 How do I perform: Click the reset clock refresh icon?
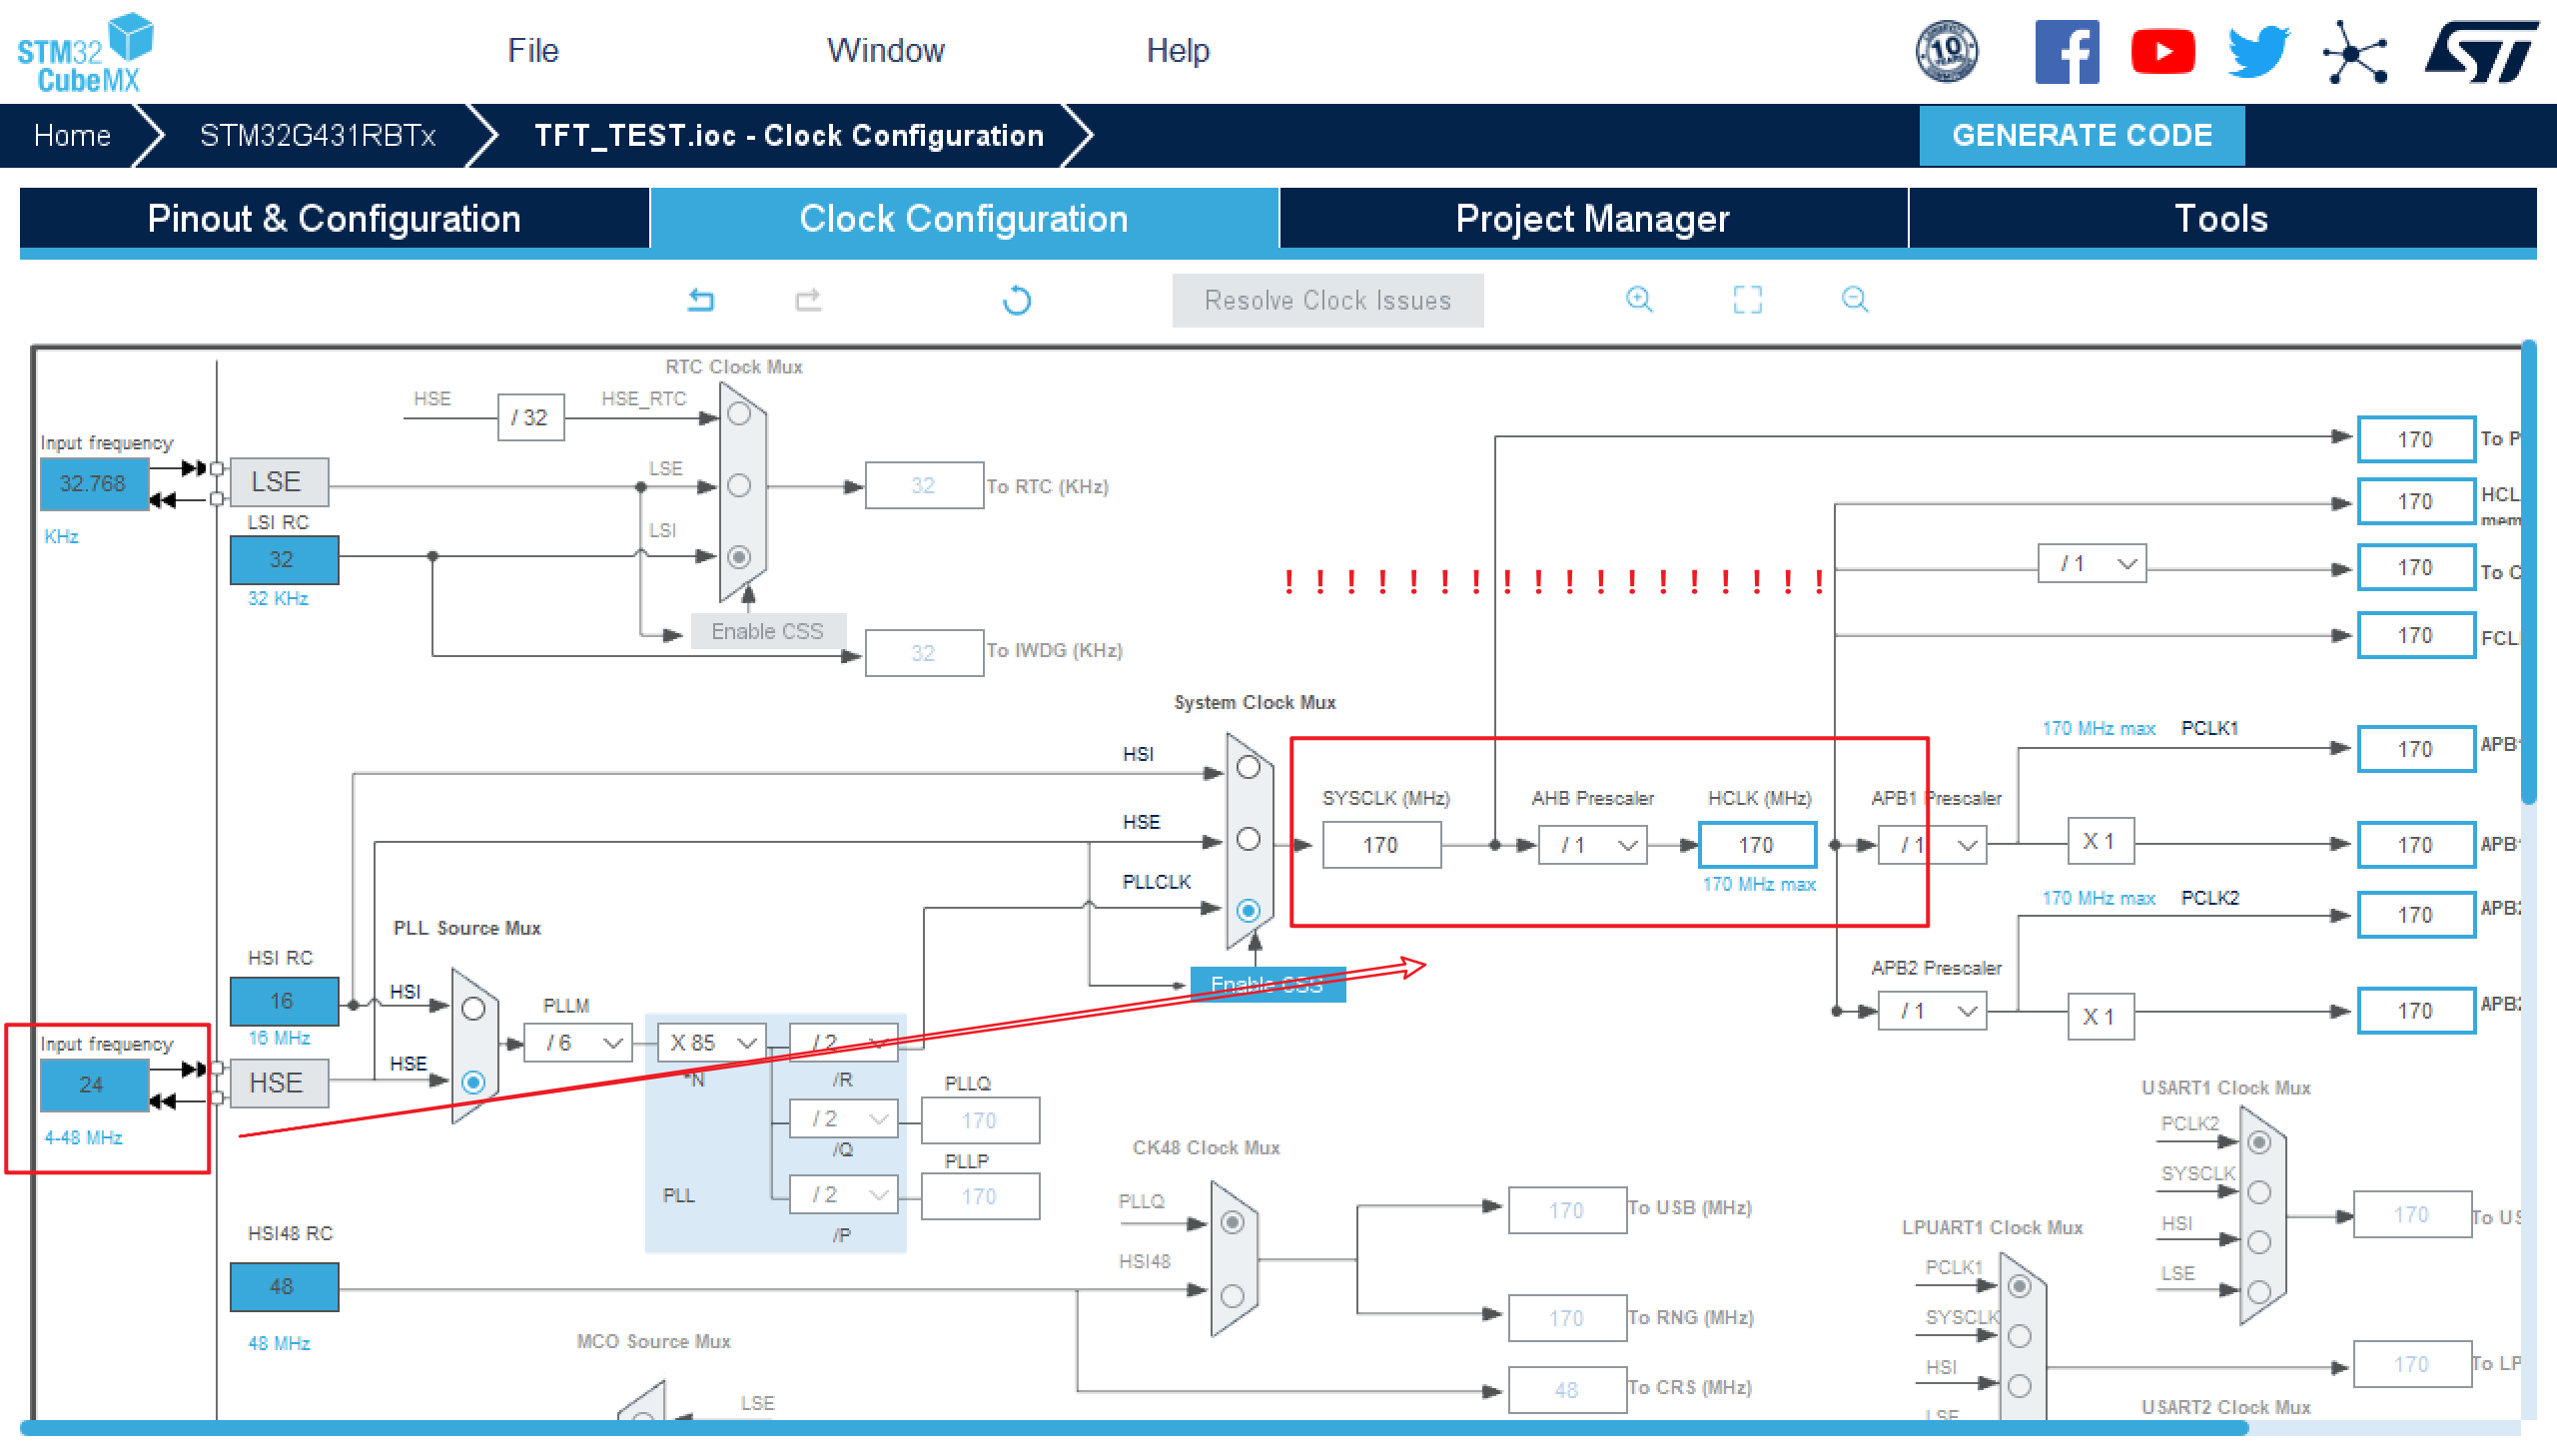(x=1017, y=300)
